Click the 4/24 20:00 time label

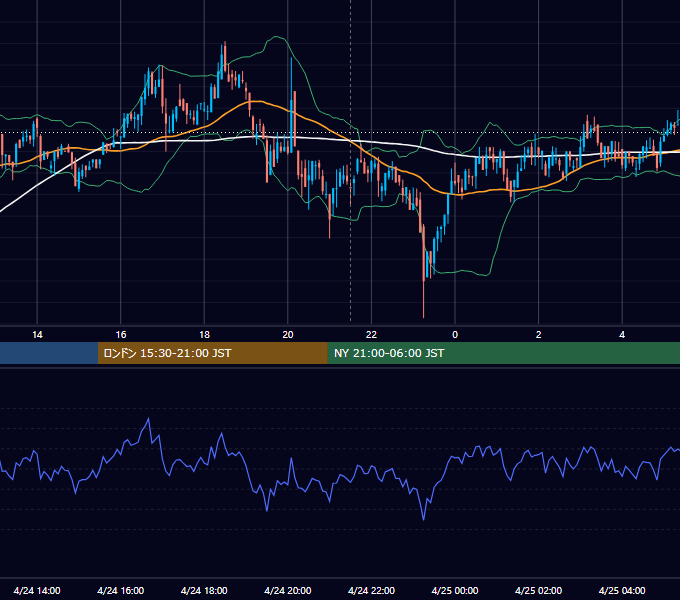[x=288, y=590]
